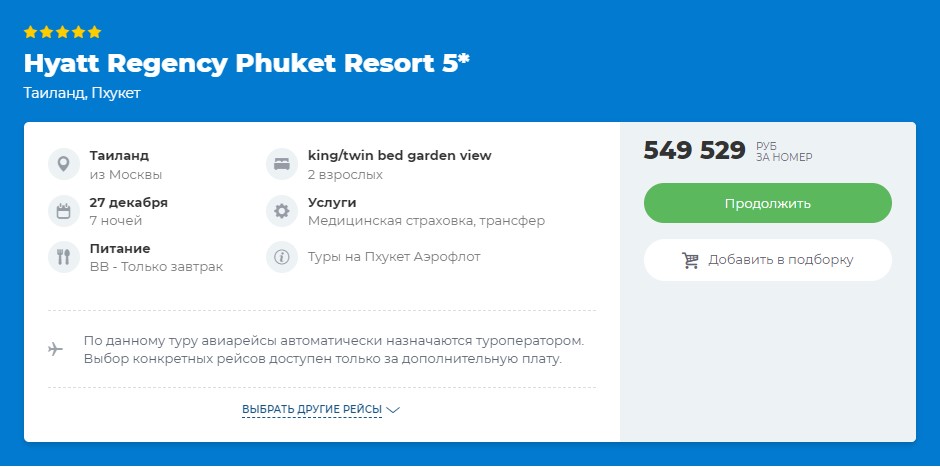Click the chevron next to Выбрать другие рейсы
940x467 pixels.
tap(393, 410)
